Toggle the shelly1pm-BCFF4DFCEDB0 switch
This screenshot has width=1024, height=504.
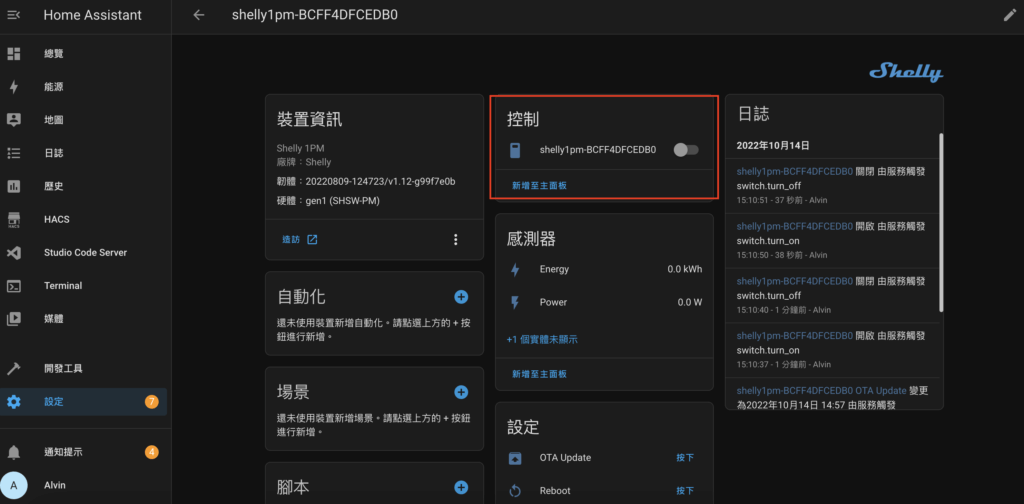point(686,150)
